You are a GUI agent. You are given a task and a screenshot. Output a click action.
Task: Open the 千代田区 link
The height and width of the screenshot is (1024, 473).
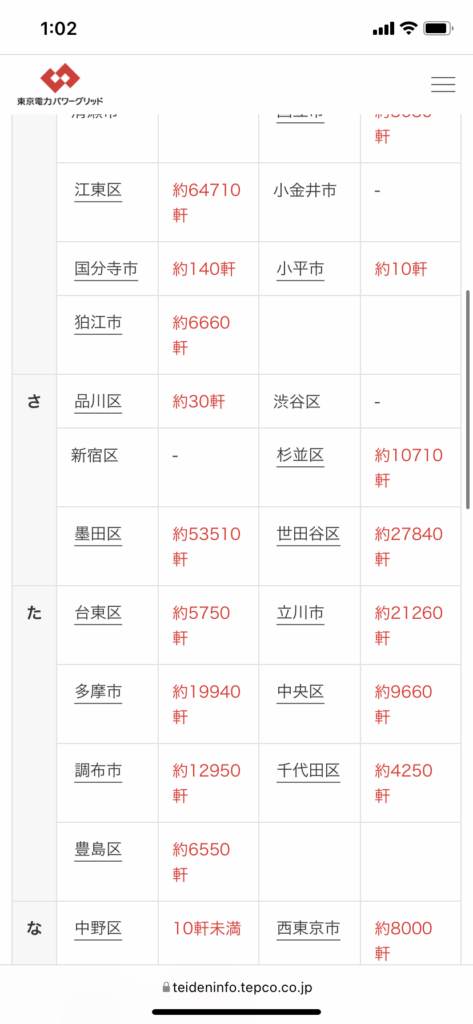308,771
